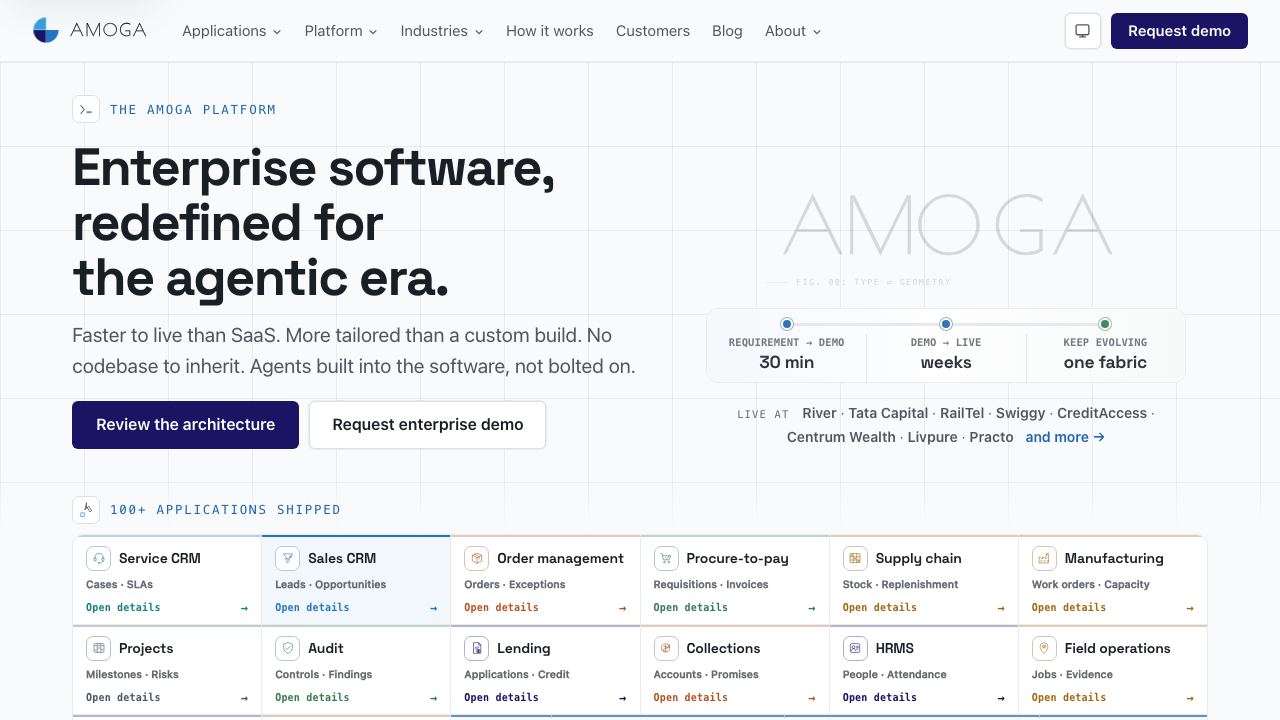This screenshot has height=720, width=1280.
Task: Click the Procure-to-pay cart icon
Action: 665,558
